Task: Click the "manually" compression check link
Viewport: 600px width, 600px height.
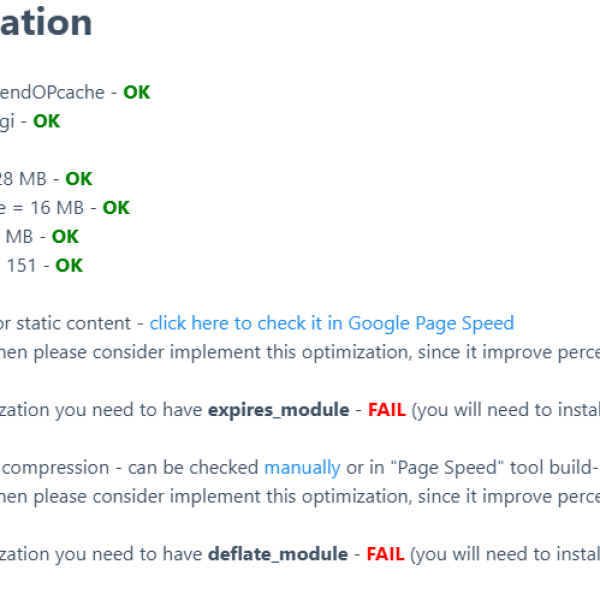Action: [x=301, y=467]
